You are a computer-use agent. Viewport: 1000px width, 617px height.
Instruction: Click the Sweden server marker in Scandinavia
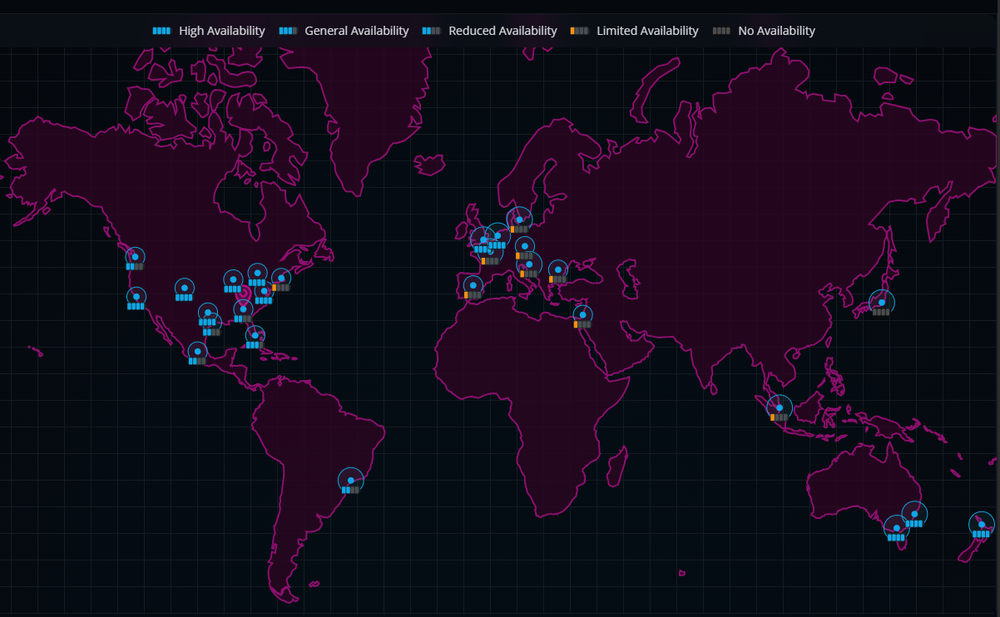pyautogui.click(x=518, y=219)
